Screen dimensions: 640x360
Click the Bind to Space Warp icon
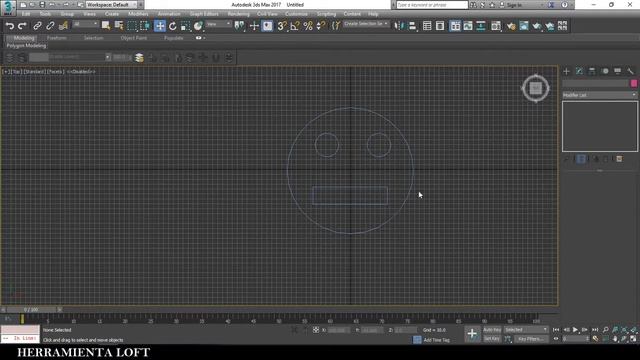(x=63, y=26)
